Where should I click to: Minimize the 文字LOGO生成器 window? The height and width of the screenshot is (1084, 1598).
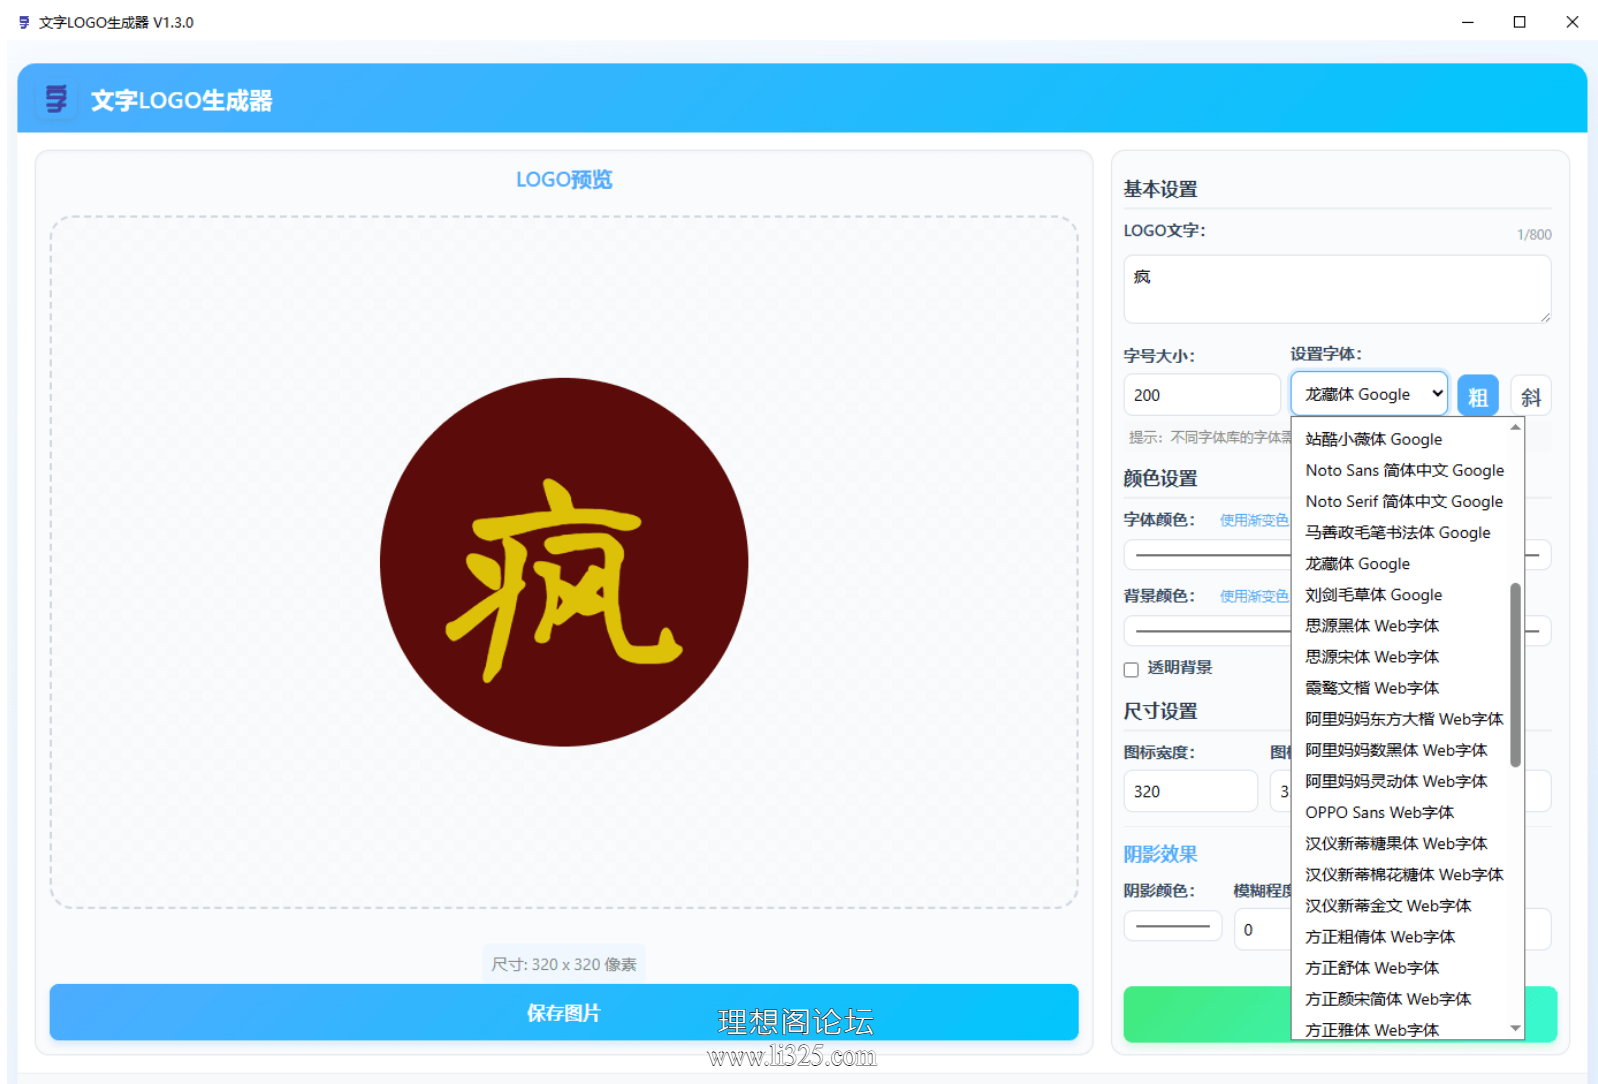1467,22
